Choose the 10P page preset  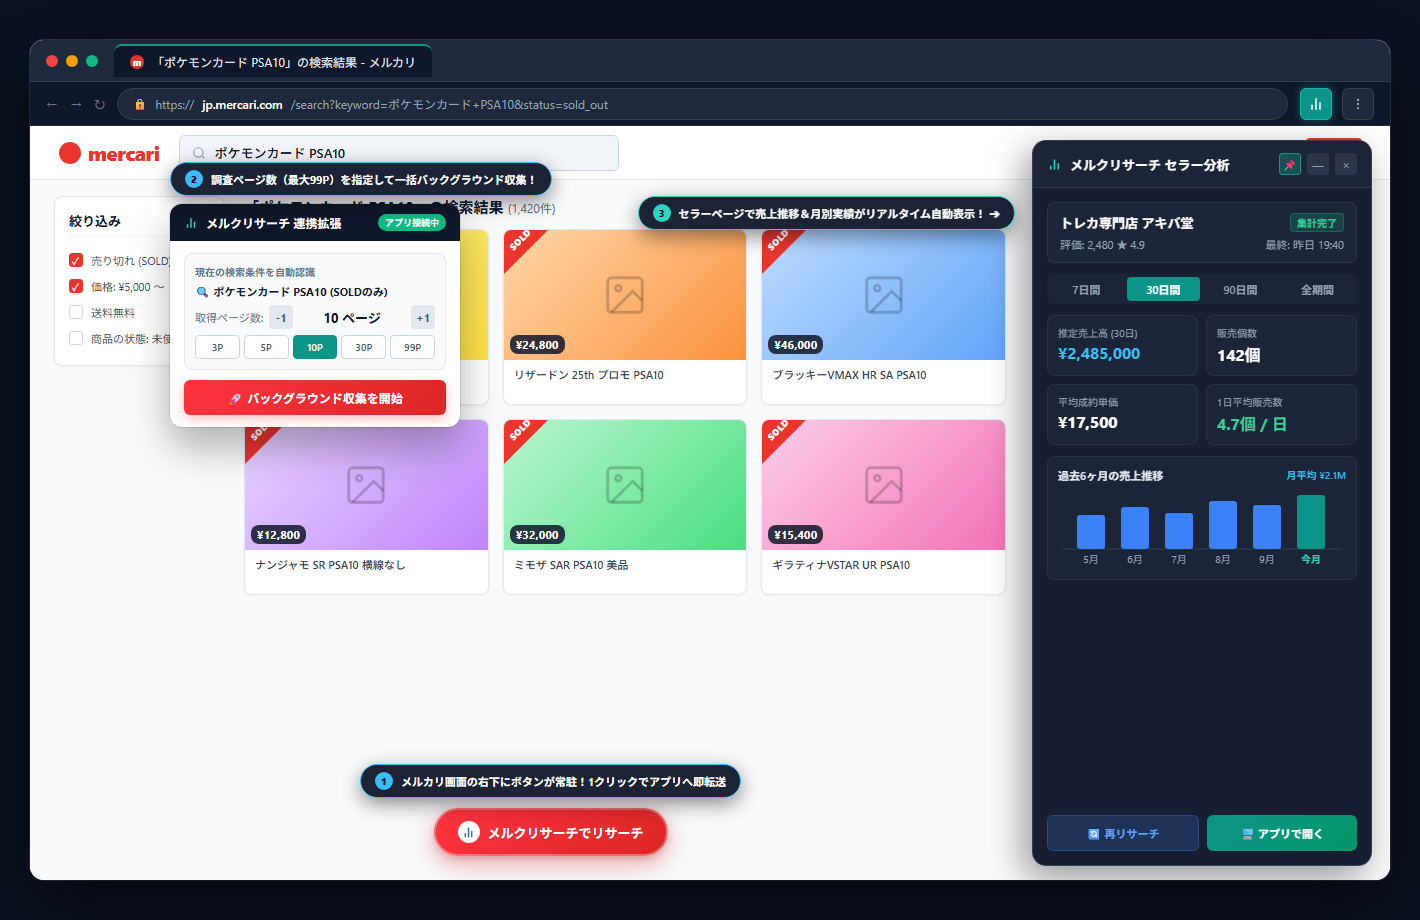click(315, 347)
